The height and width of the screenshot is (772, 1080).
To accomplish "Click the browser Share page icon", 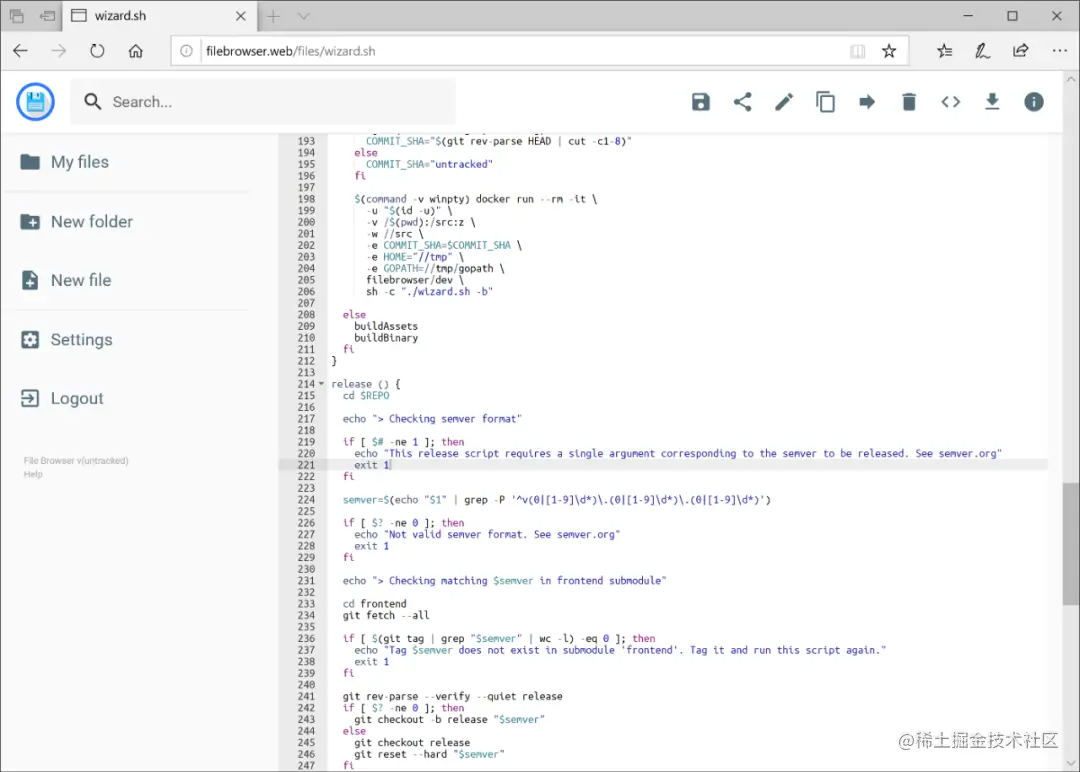I will point(1021,51).
